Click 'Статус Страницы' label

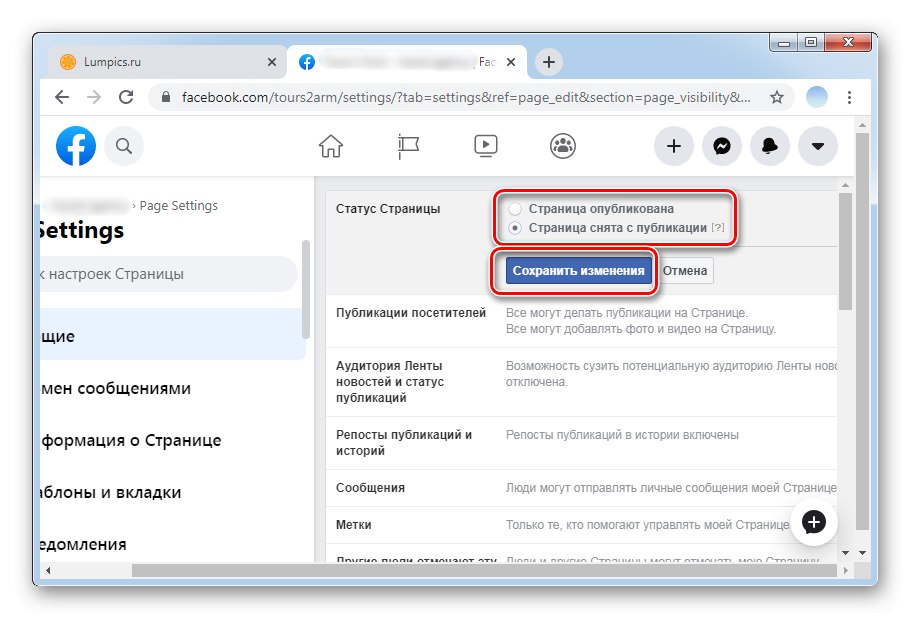point(388,209)
